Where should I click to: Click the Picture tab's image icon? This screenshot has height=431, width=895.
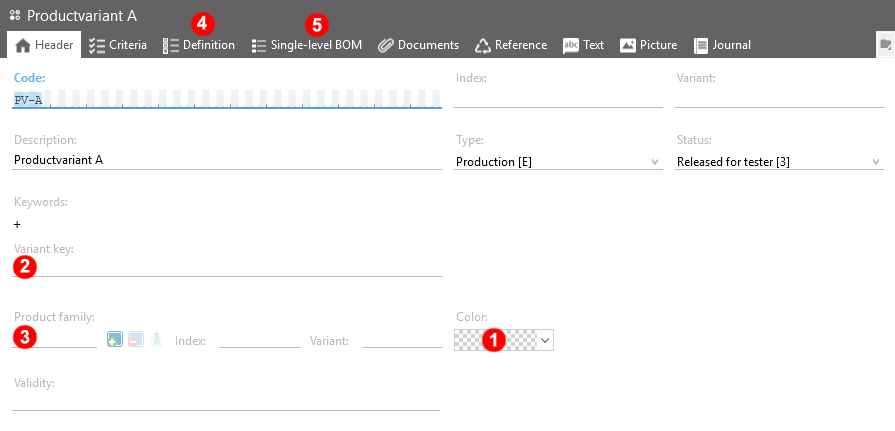point(628,45)
